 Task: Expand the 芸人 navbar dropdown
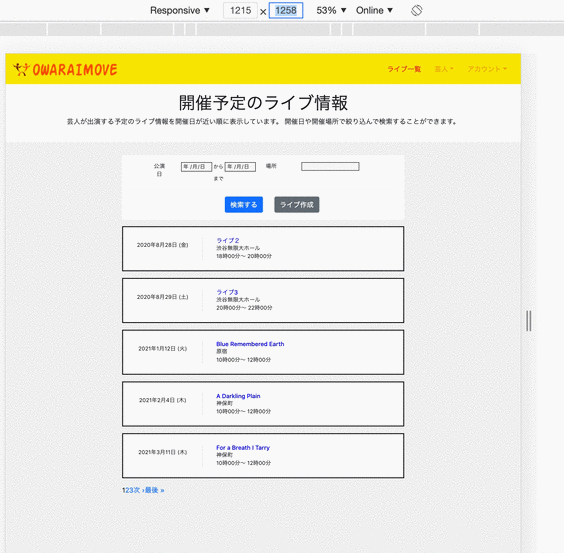click(x=444, y=69)
